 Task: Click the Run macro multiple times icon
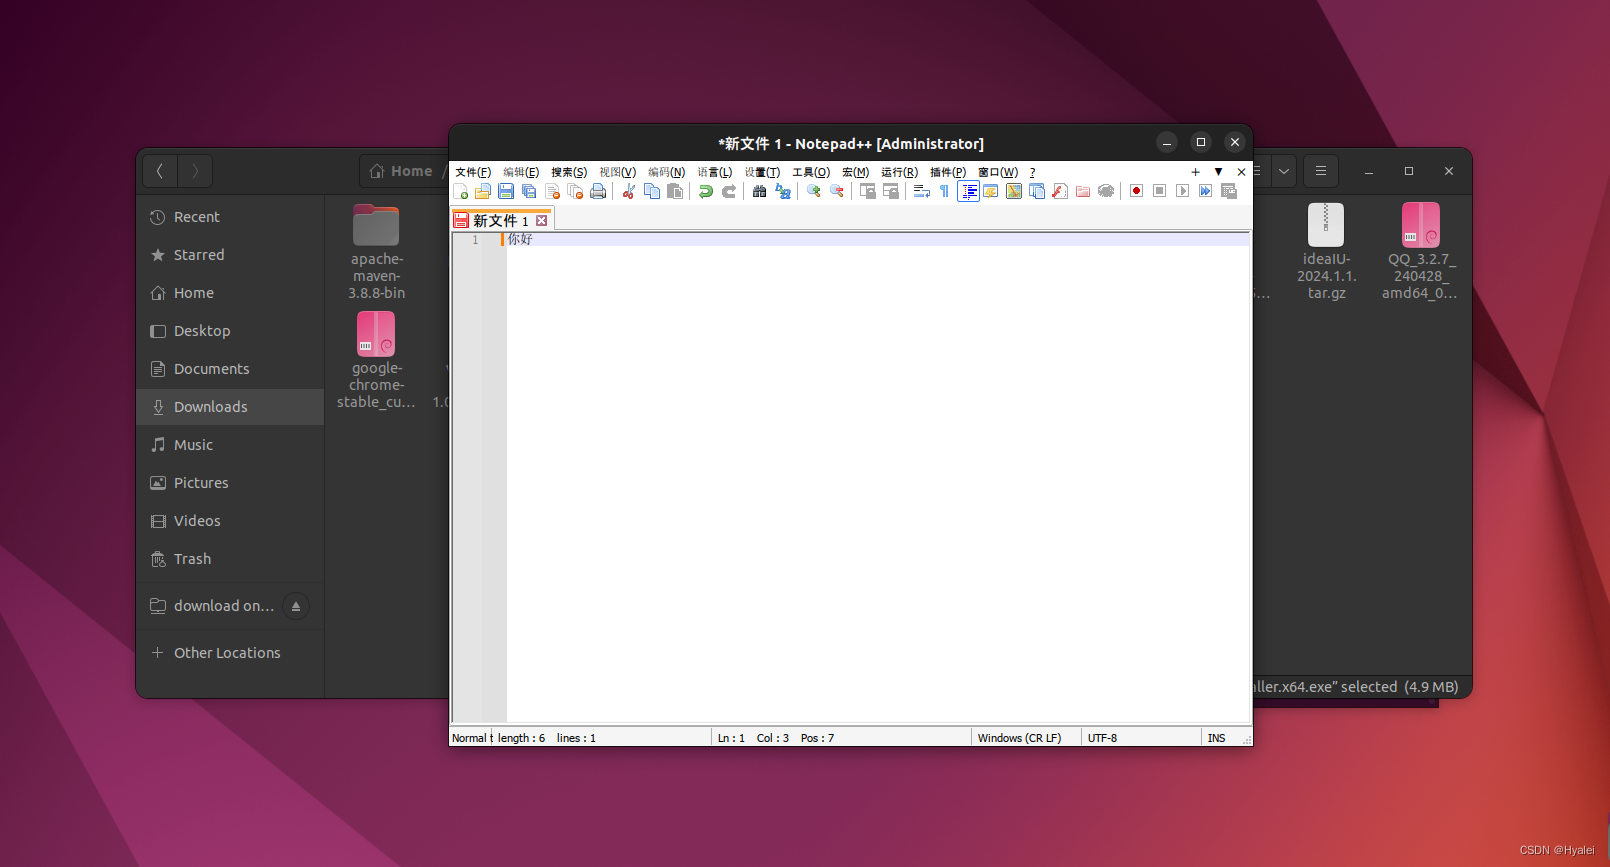click(1206, 191)
